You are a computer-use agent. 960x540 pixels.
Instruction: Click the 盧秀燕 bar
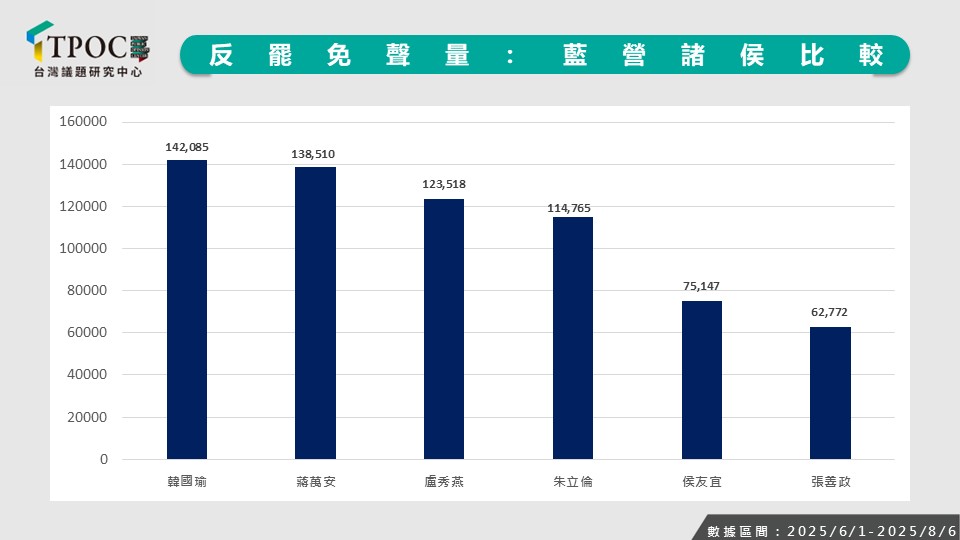(x=444, y=329)
